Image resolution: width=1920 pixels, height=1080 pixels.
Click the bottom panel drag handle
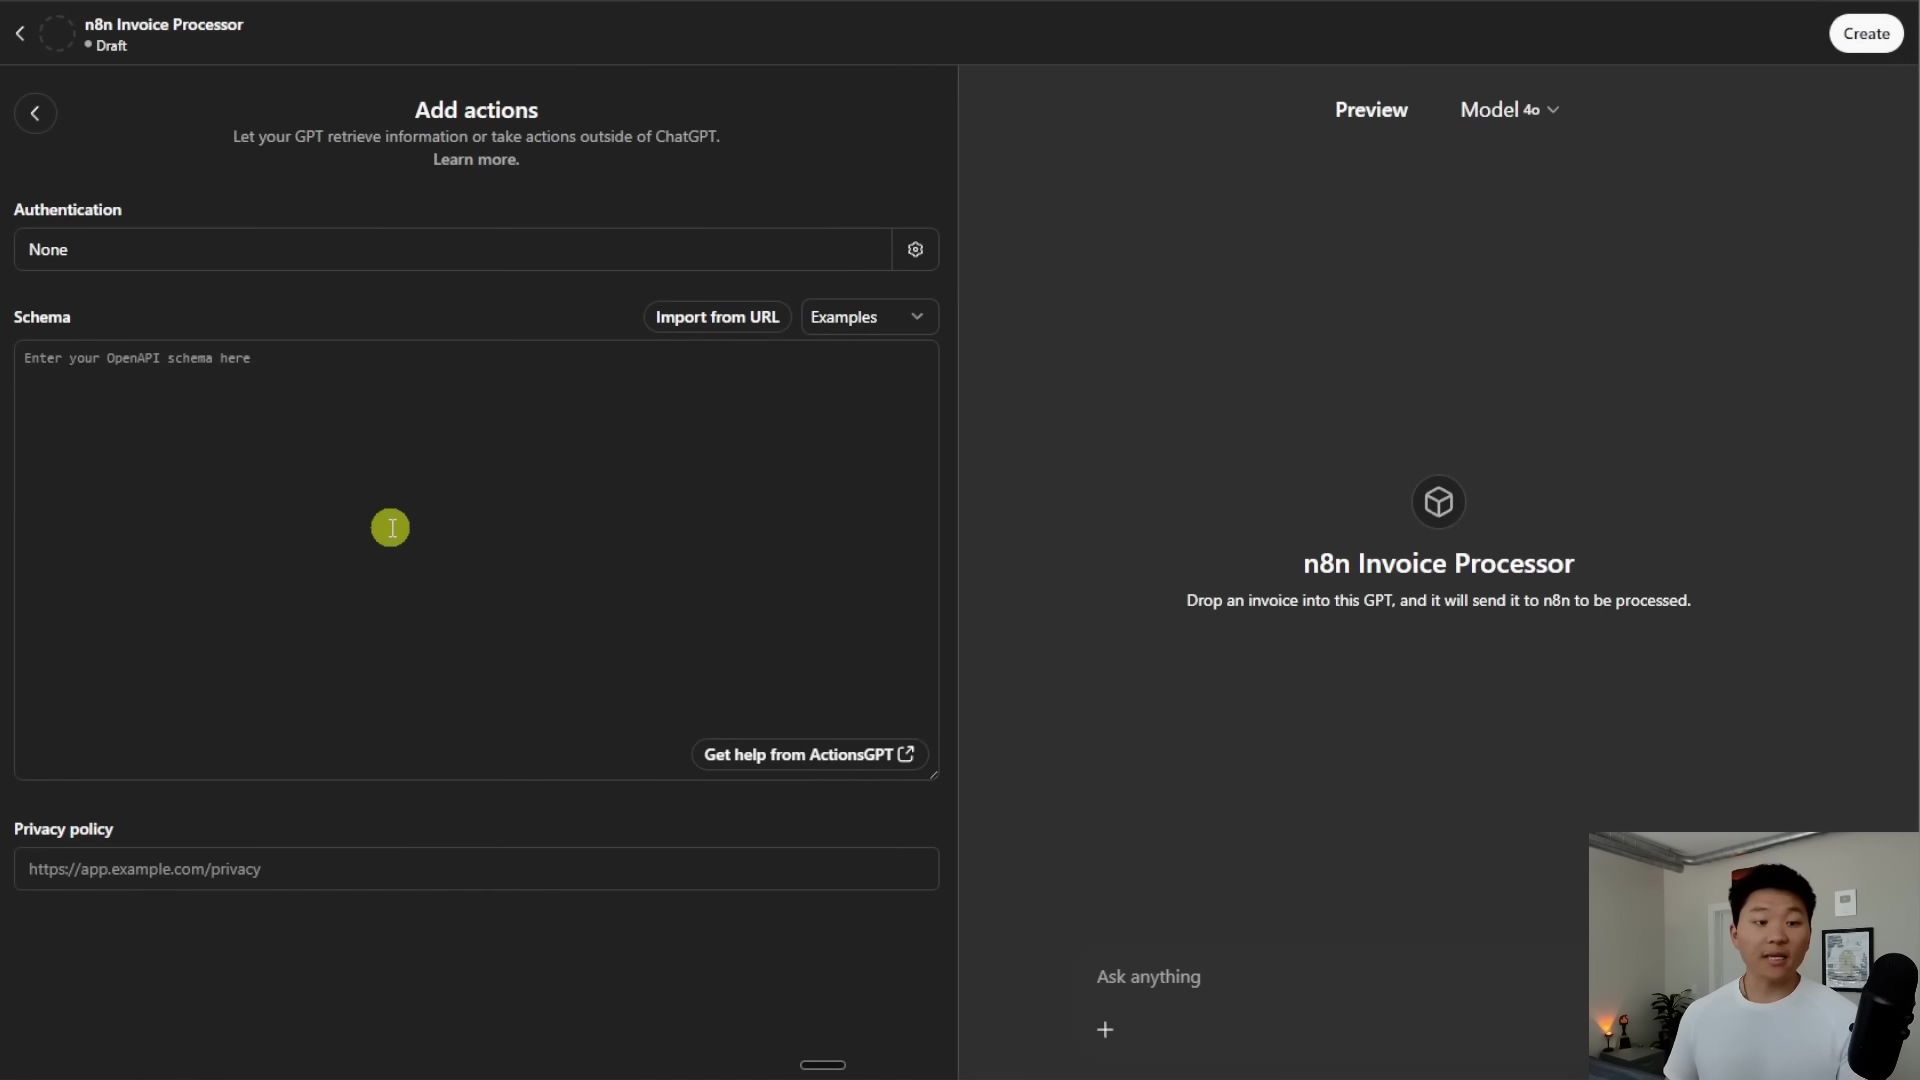pos(823,1065)
